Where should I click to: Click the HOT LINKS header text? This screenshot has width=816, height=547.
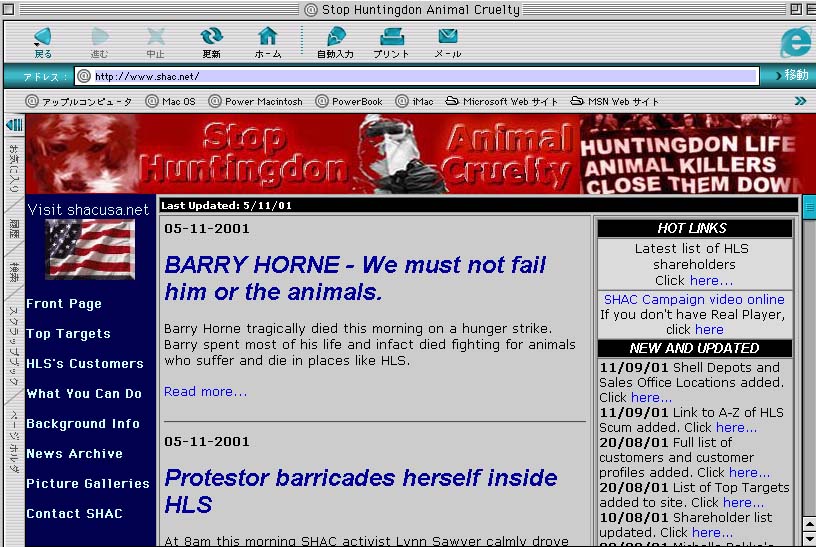click(692, 228)
